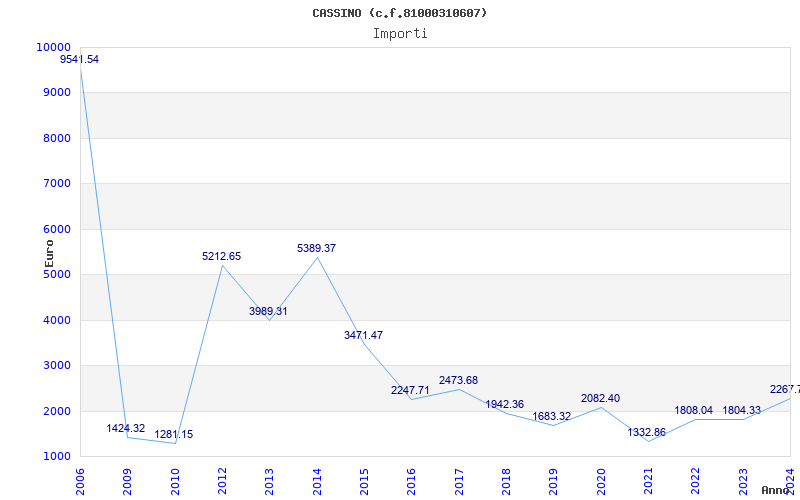Click x-axis year 2014

point(317,482)
